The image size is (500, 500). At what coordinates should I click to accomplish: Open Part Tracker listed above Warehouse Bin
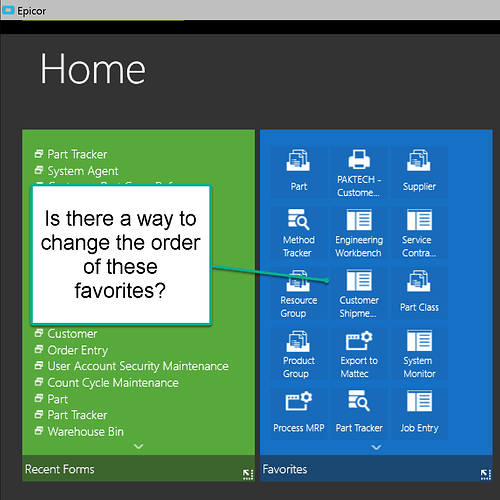71,415
